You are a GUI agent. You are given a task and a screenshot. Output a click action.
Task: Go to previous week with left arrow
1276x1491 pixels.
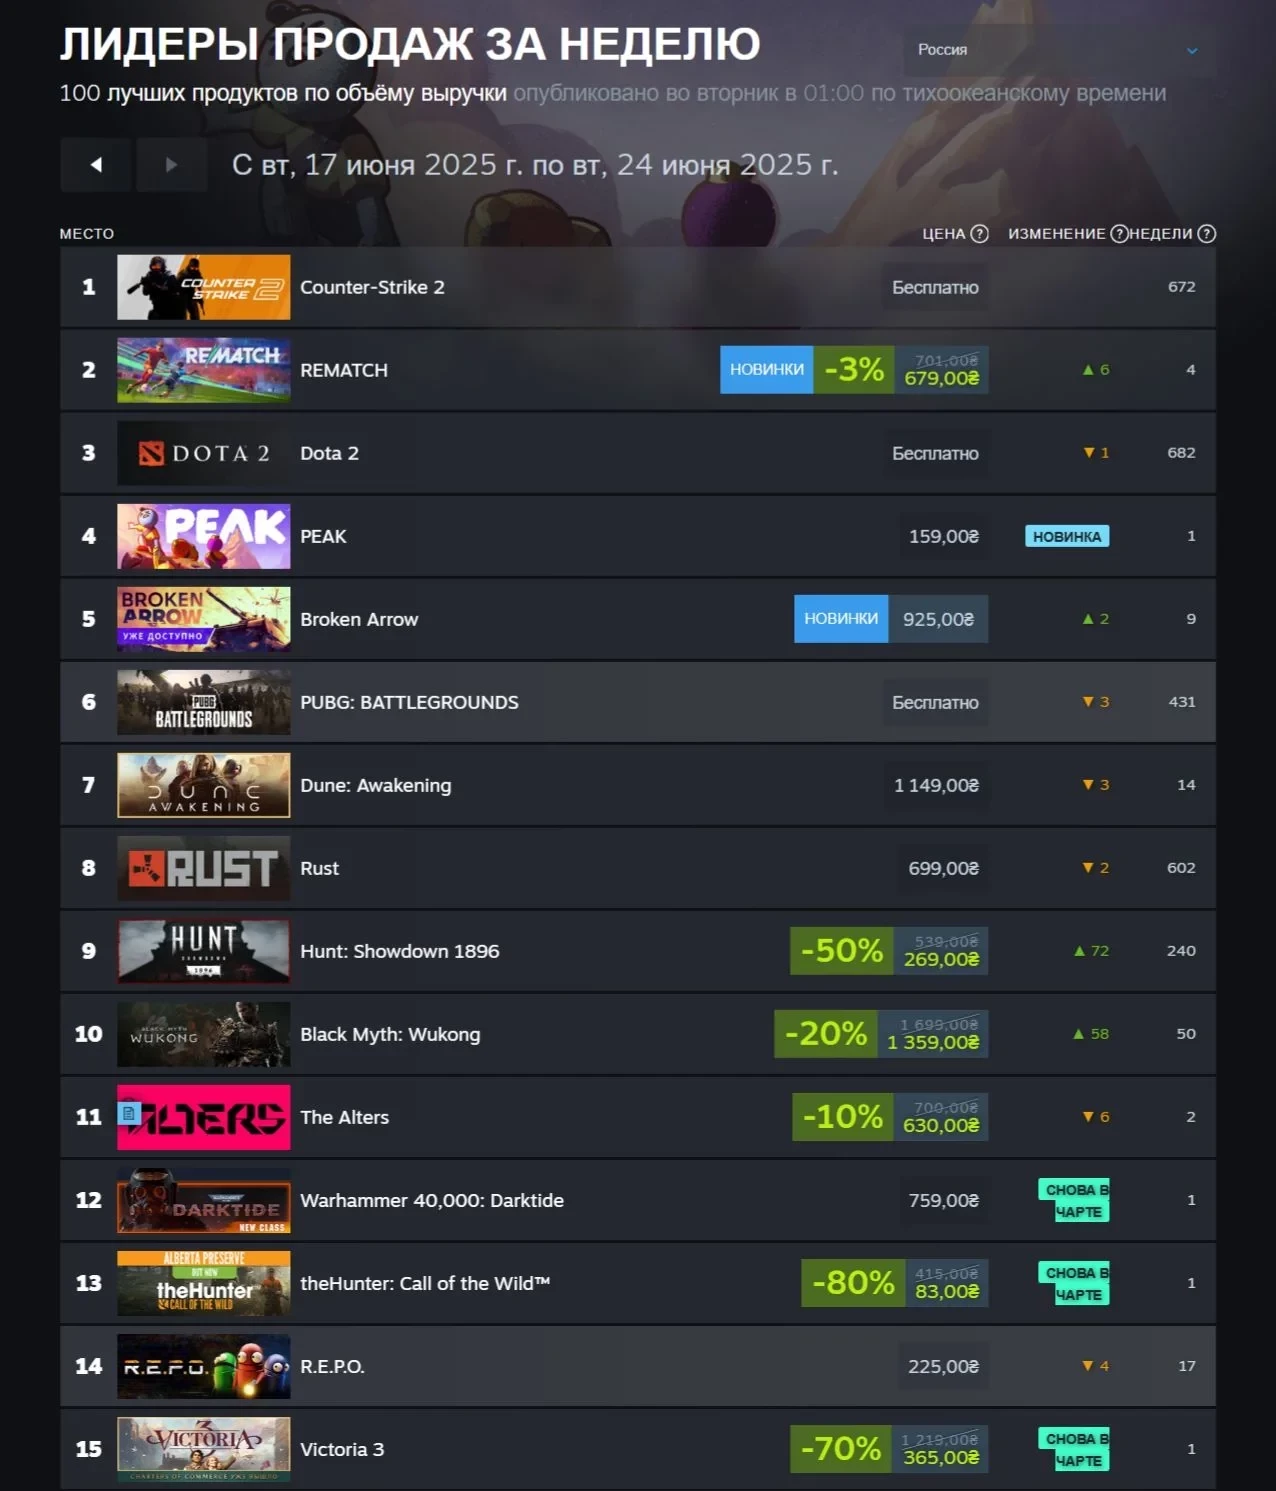coord(96,165)
